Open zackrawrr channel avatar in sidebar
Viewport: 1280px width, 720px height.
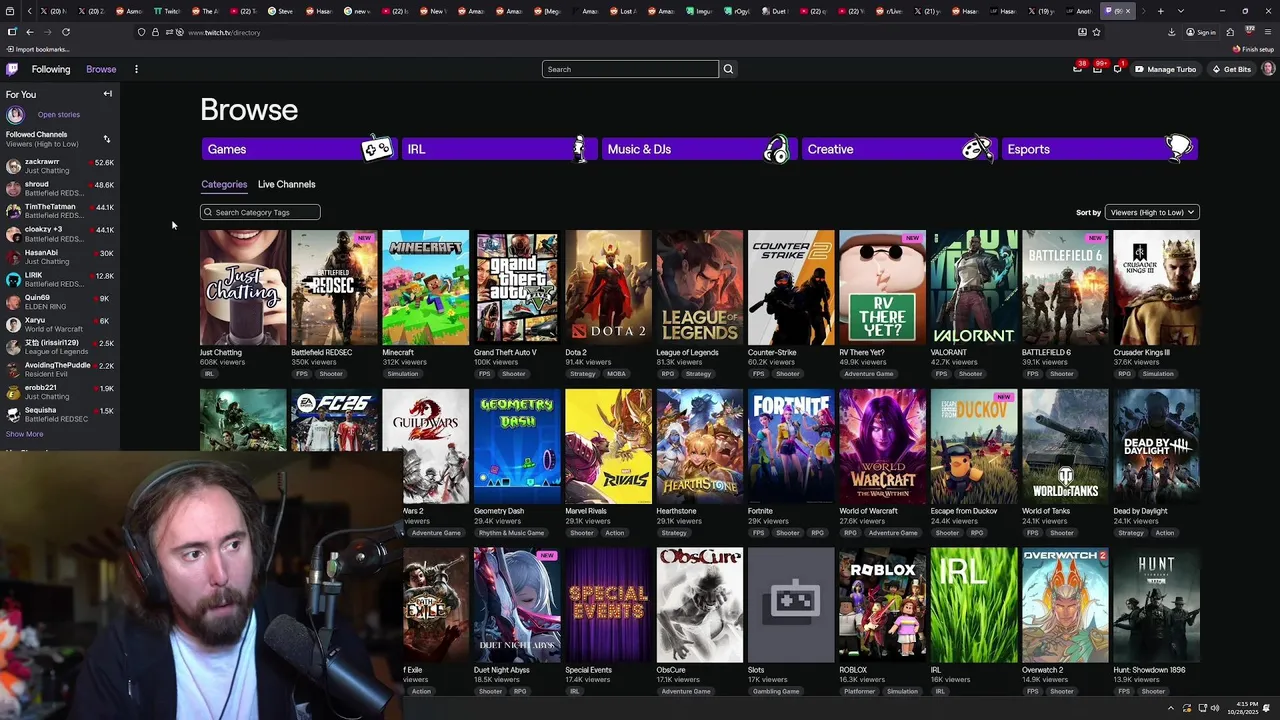(13, 166)
